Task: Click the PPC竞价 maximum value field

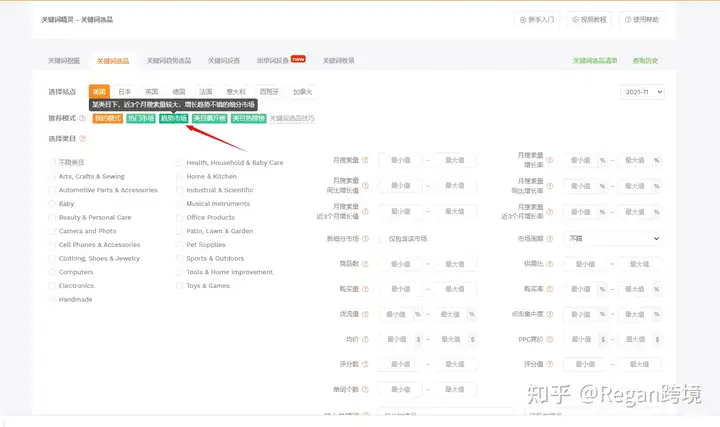Action: click(636, 339)
